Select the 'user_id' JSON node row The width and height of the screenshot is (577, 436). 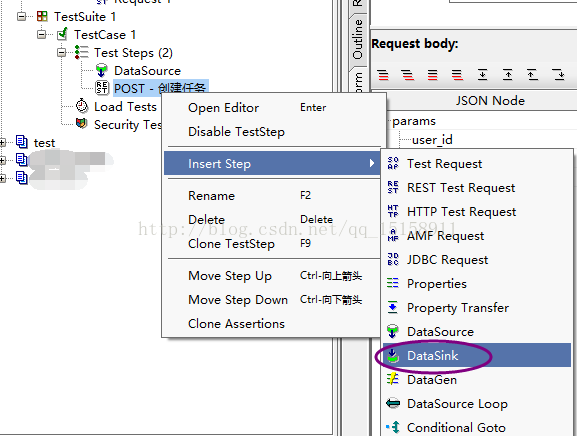432,140
